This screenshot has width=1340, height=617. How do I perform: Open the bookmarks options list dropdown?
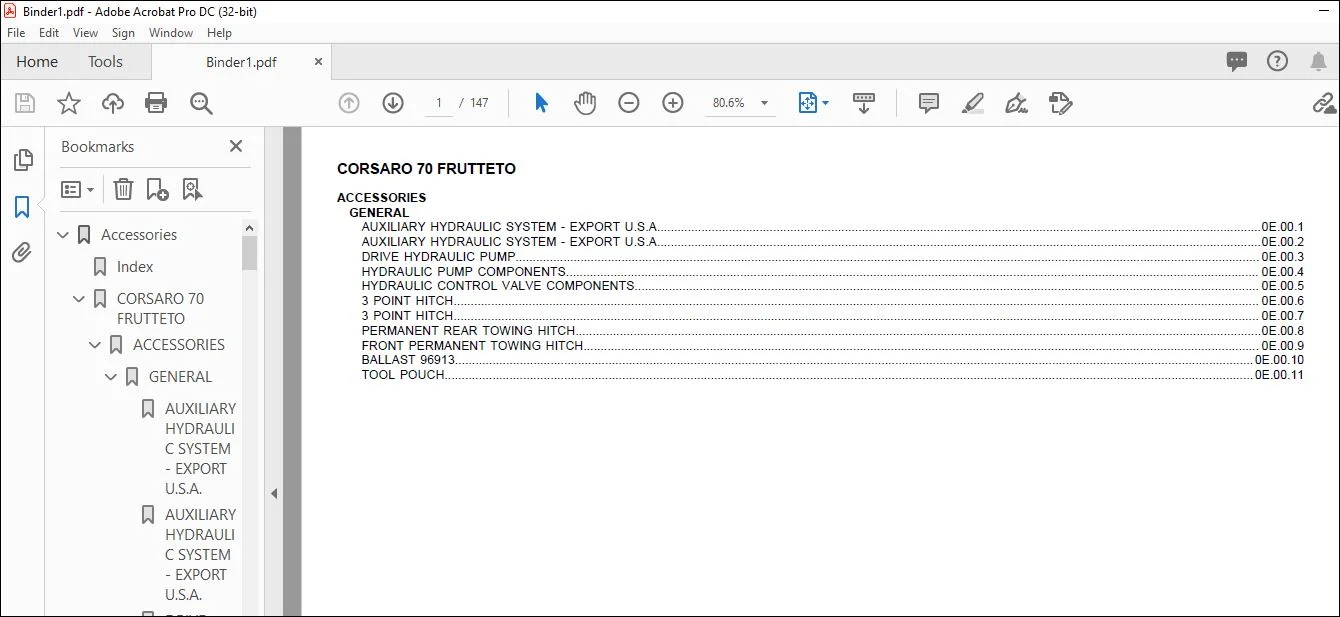(78, 189)
